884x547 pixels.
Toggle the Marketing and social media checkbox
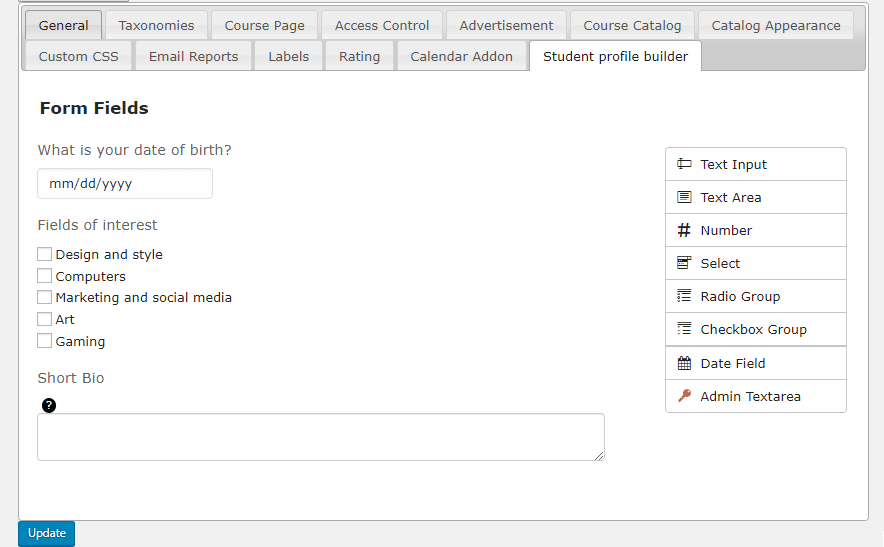click(x=44, y=297)
